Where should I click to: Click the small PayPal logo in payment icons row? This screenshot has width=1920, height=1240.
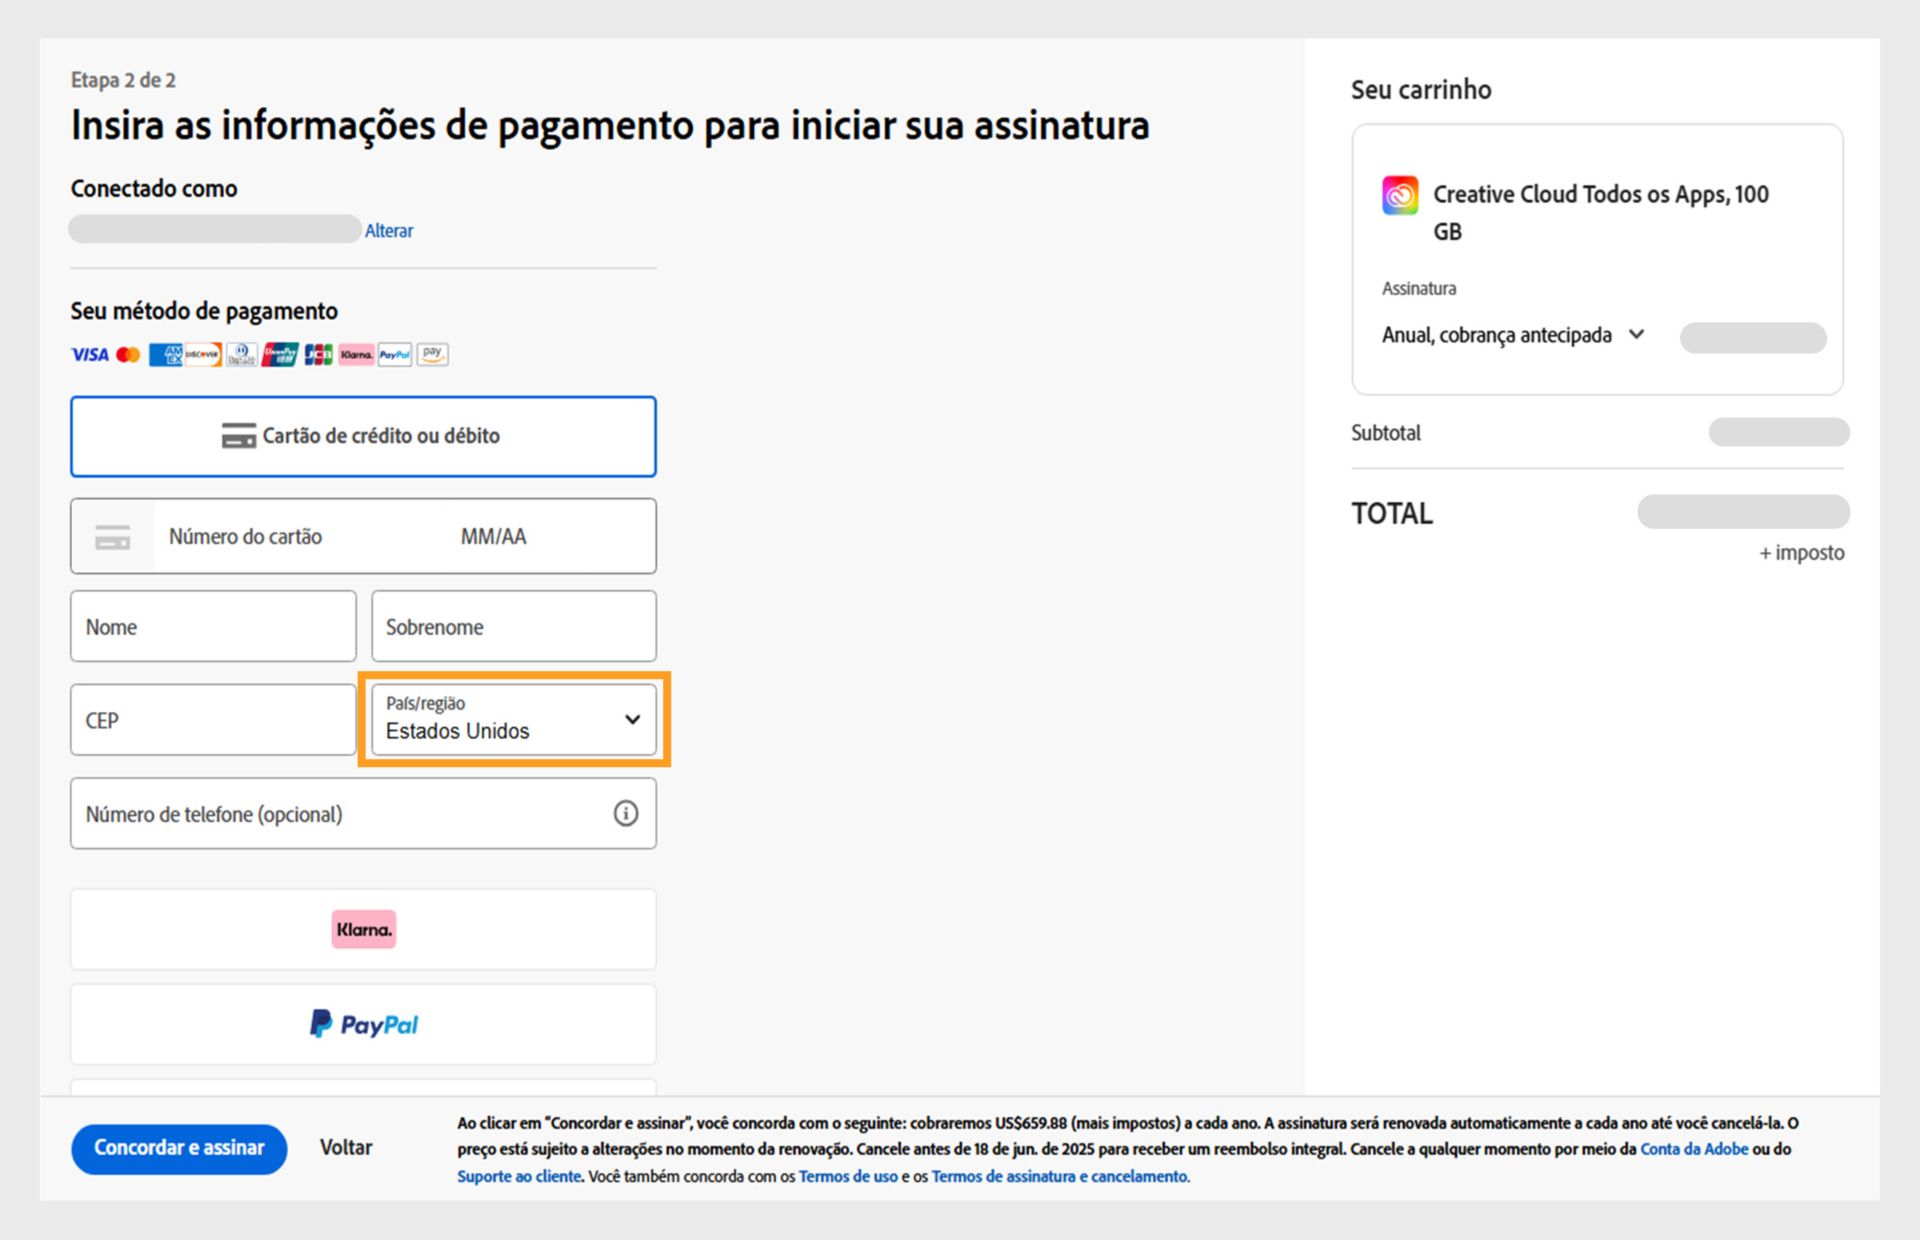coord(395,355)
